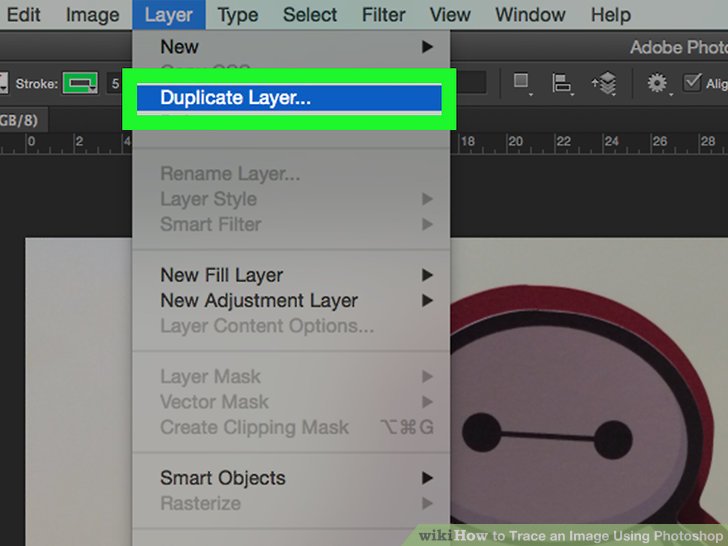Open the Window menu
Image resolution: width=728 pixels, height=546 pixels.
coord(530,15)
